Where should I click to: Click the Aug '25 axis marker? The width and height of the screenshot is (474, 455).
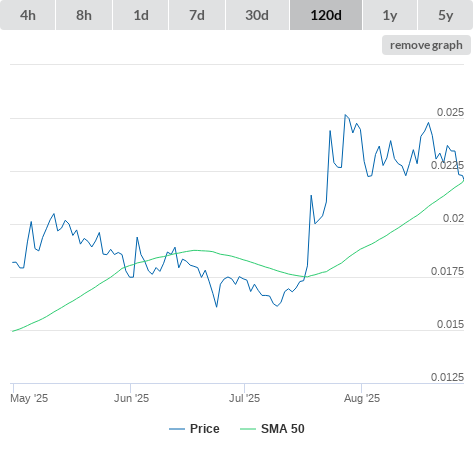362,398
